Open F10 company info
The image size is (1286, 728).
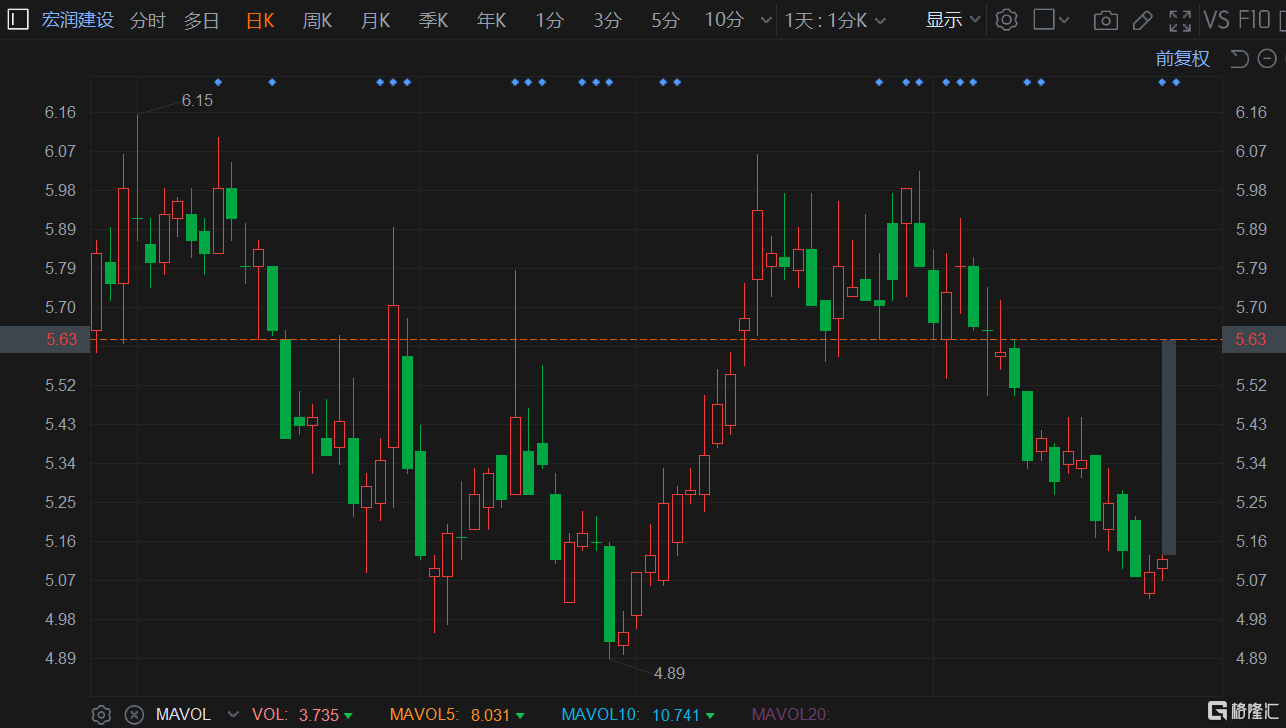[1254, 20]
